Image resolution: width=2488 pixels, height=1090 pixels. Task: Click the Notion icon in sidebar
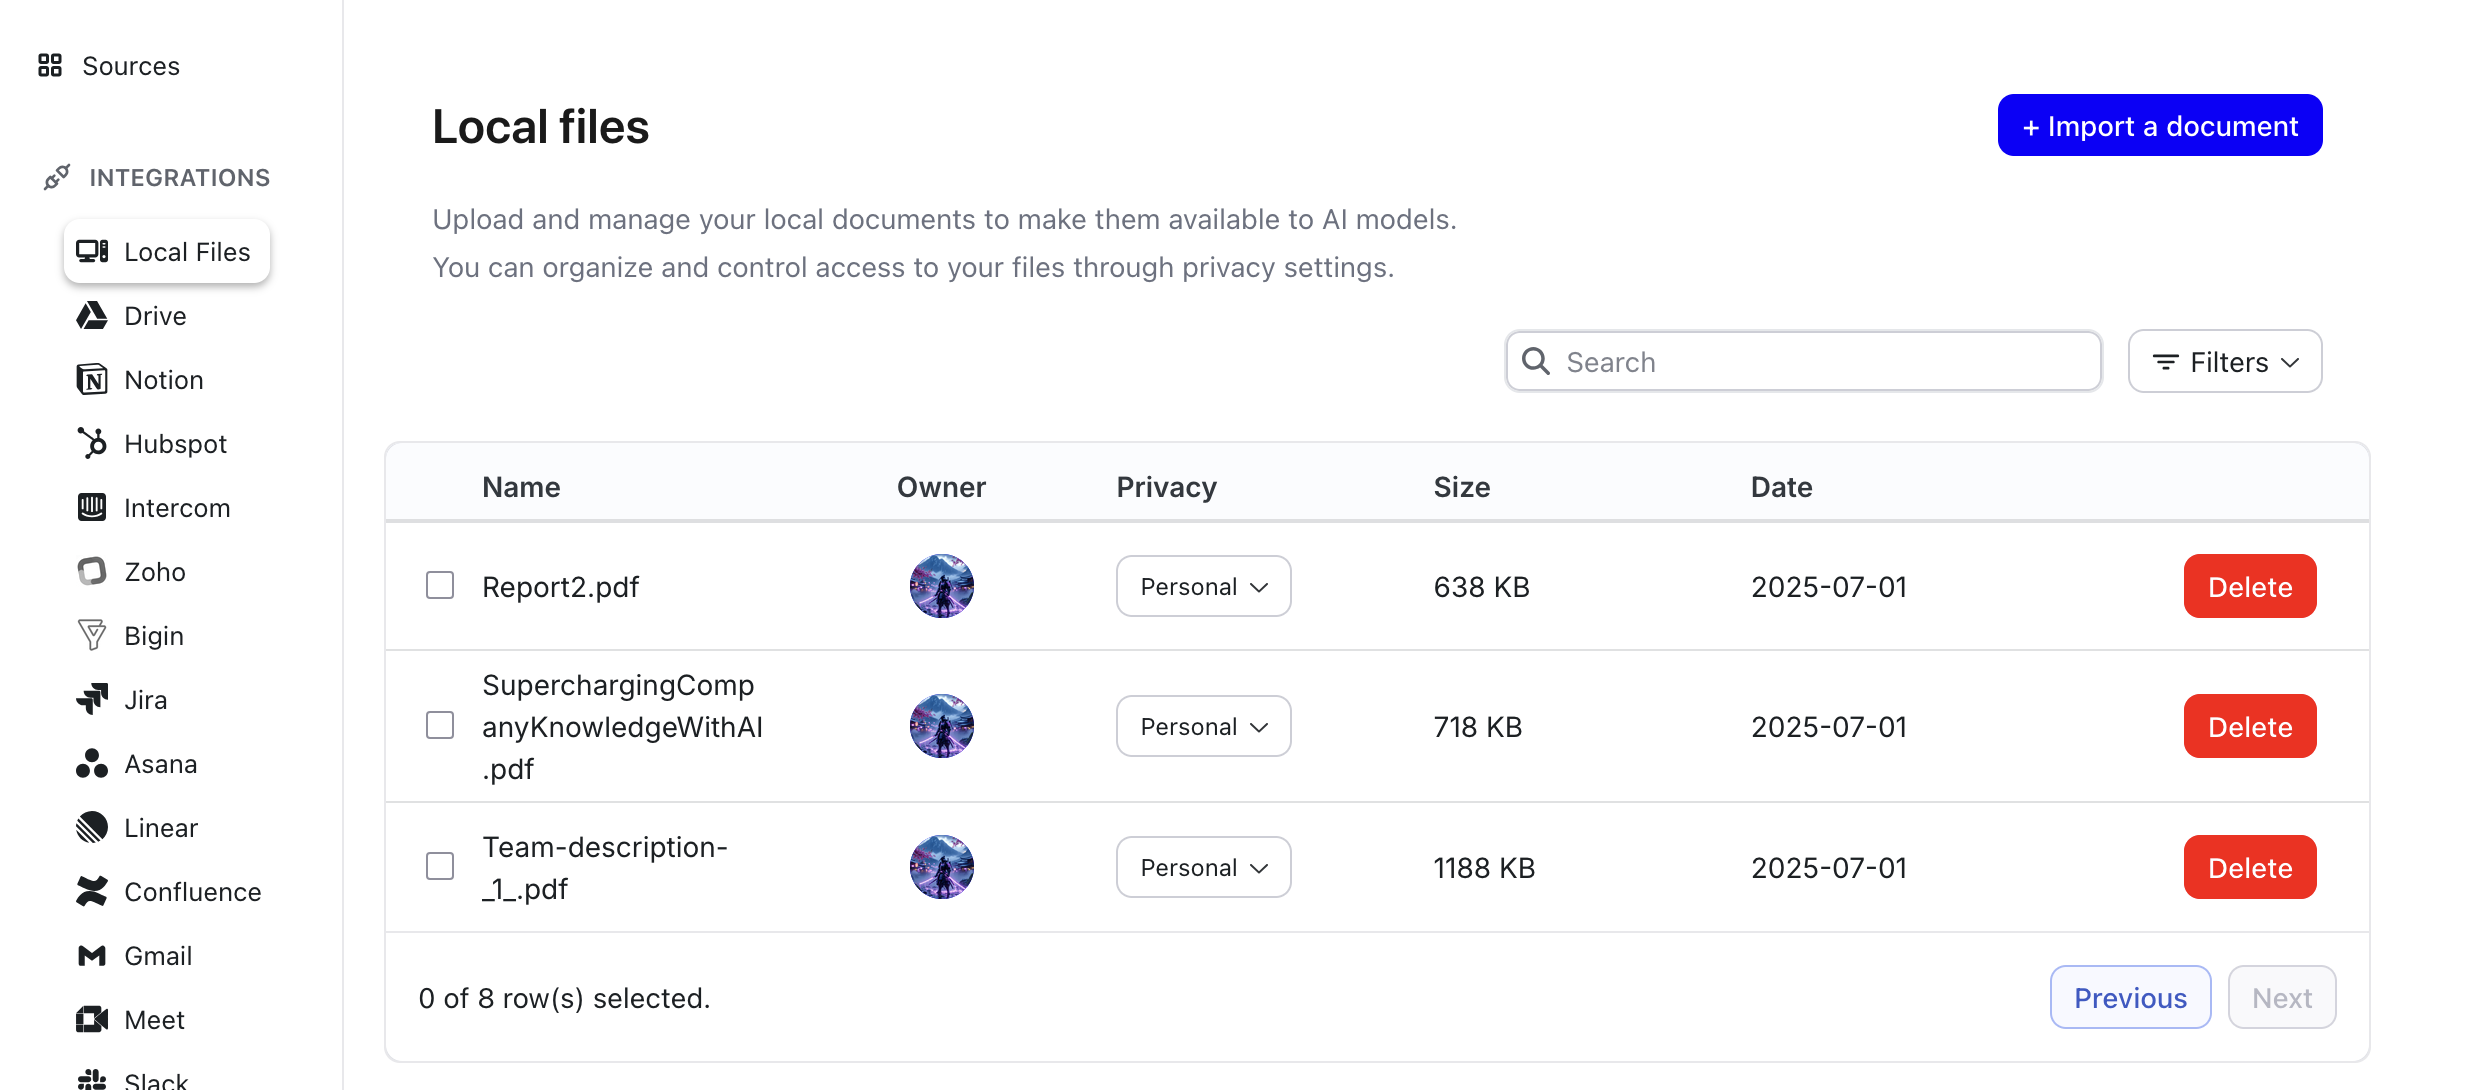92,380
